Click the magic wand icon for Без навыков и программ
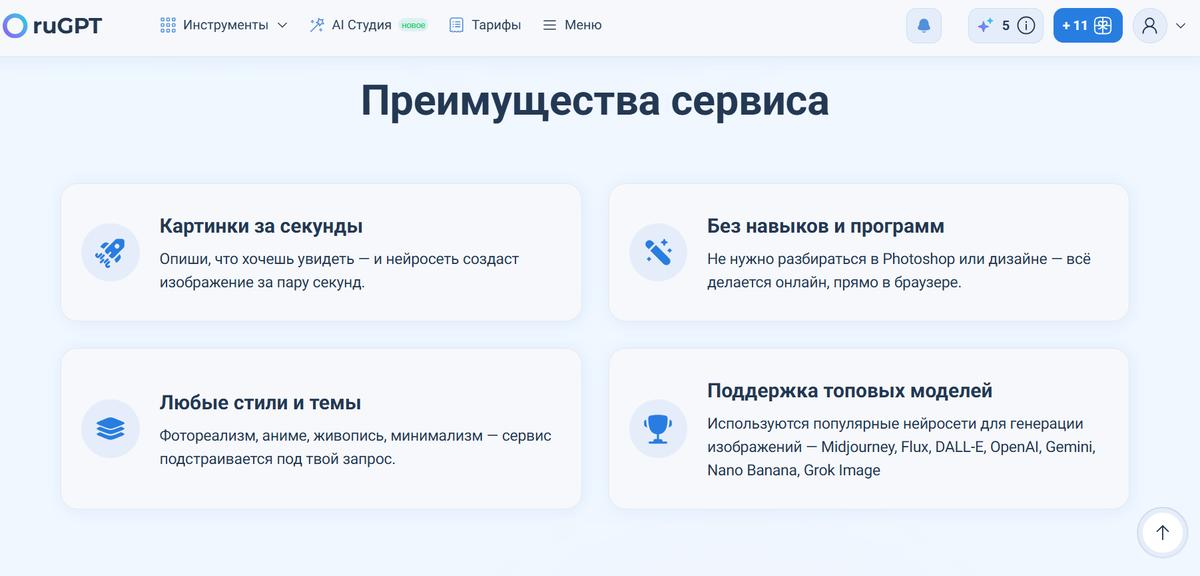The width and height of the screenshot is (1200, 576). point(658,252)
